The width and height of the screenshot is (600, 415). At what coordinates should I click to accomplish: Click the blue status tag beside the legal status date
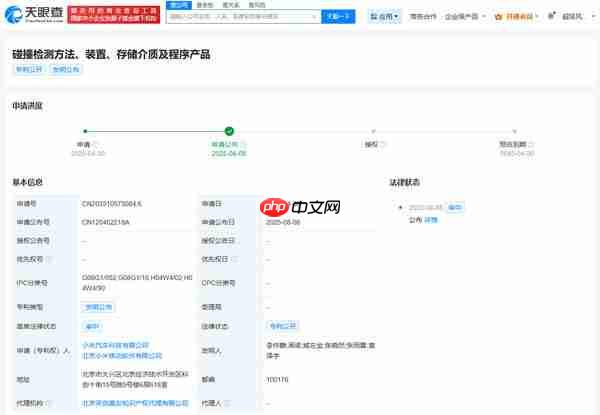pyautogui.click(x=455, y=207)
